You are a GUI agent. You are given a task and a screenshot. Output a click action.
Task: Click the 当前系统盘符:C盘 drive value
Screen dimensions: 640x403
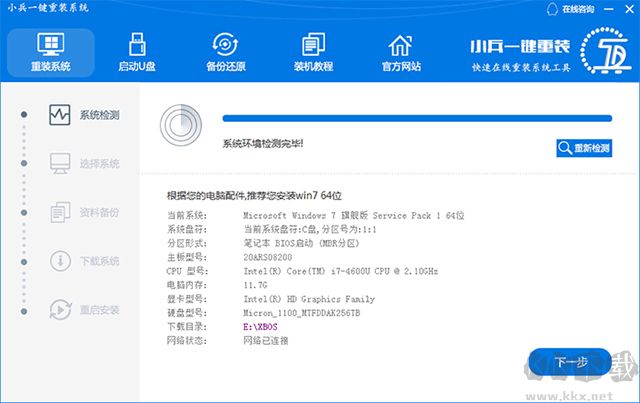tap(310, 229)
